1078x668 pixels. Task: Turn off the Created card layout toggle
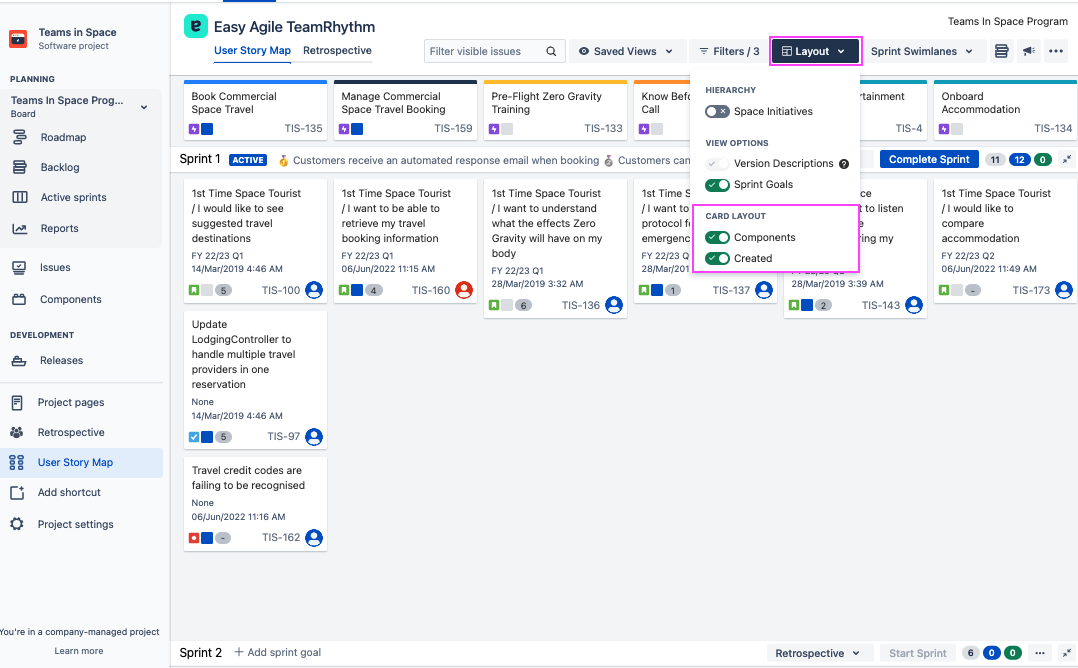[717, 259]
